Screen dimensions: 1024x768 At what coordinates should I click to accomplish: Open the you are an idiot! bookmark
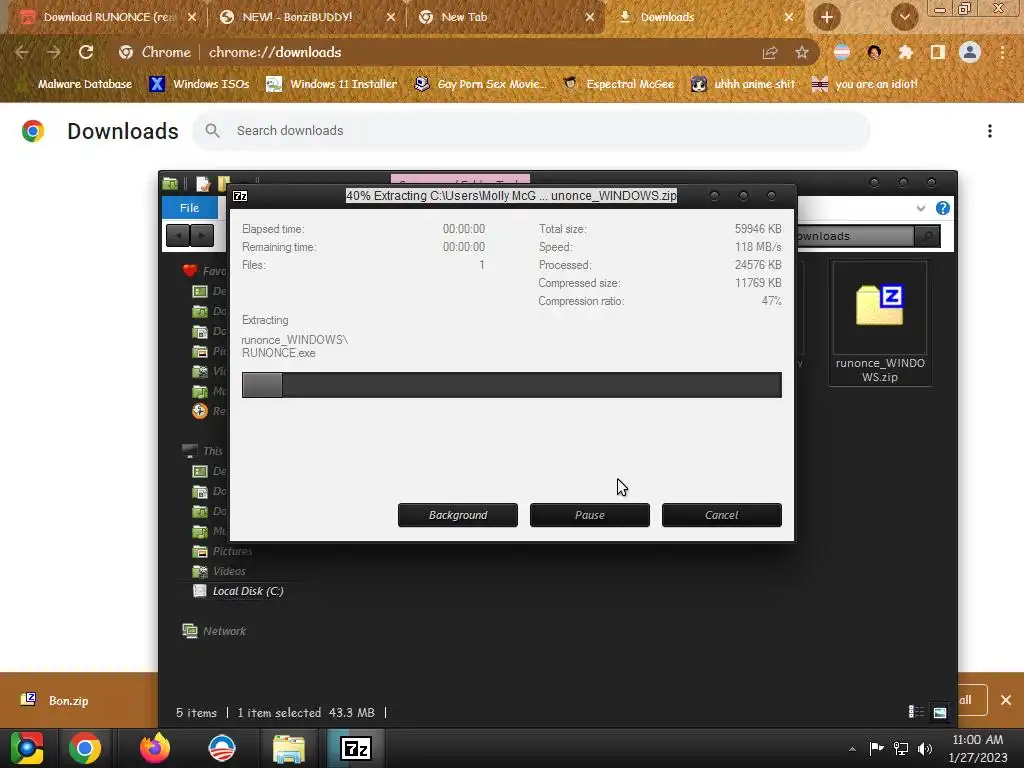[x=864, y=84]
